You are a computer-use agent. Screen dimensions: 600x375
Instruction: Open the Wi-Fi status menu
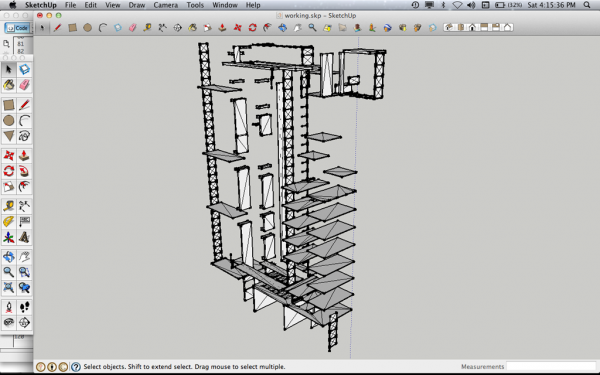[457, 5]
